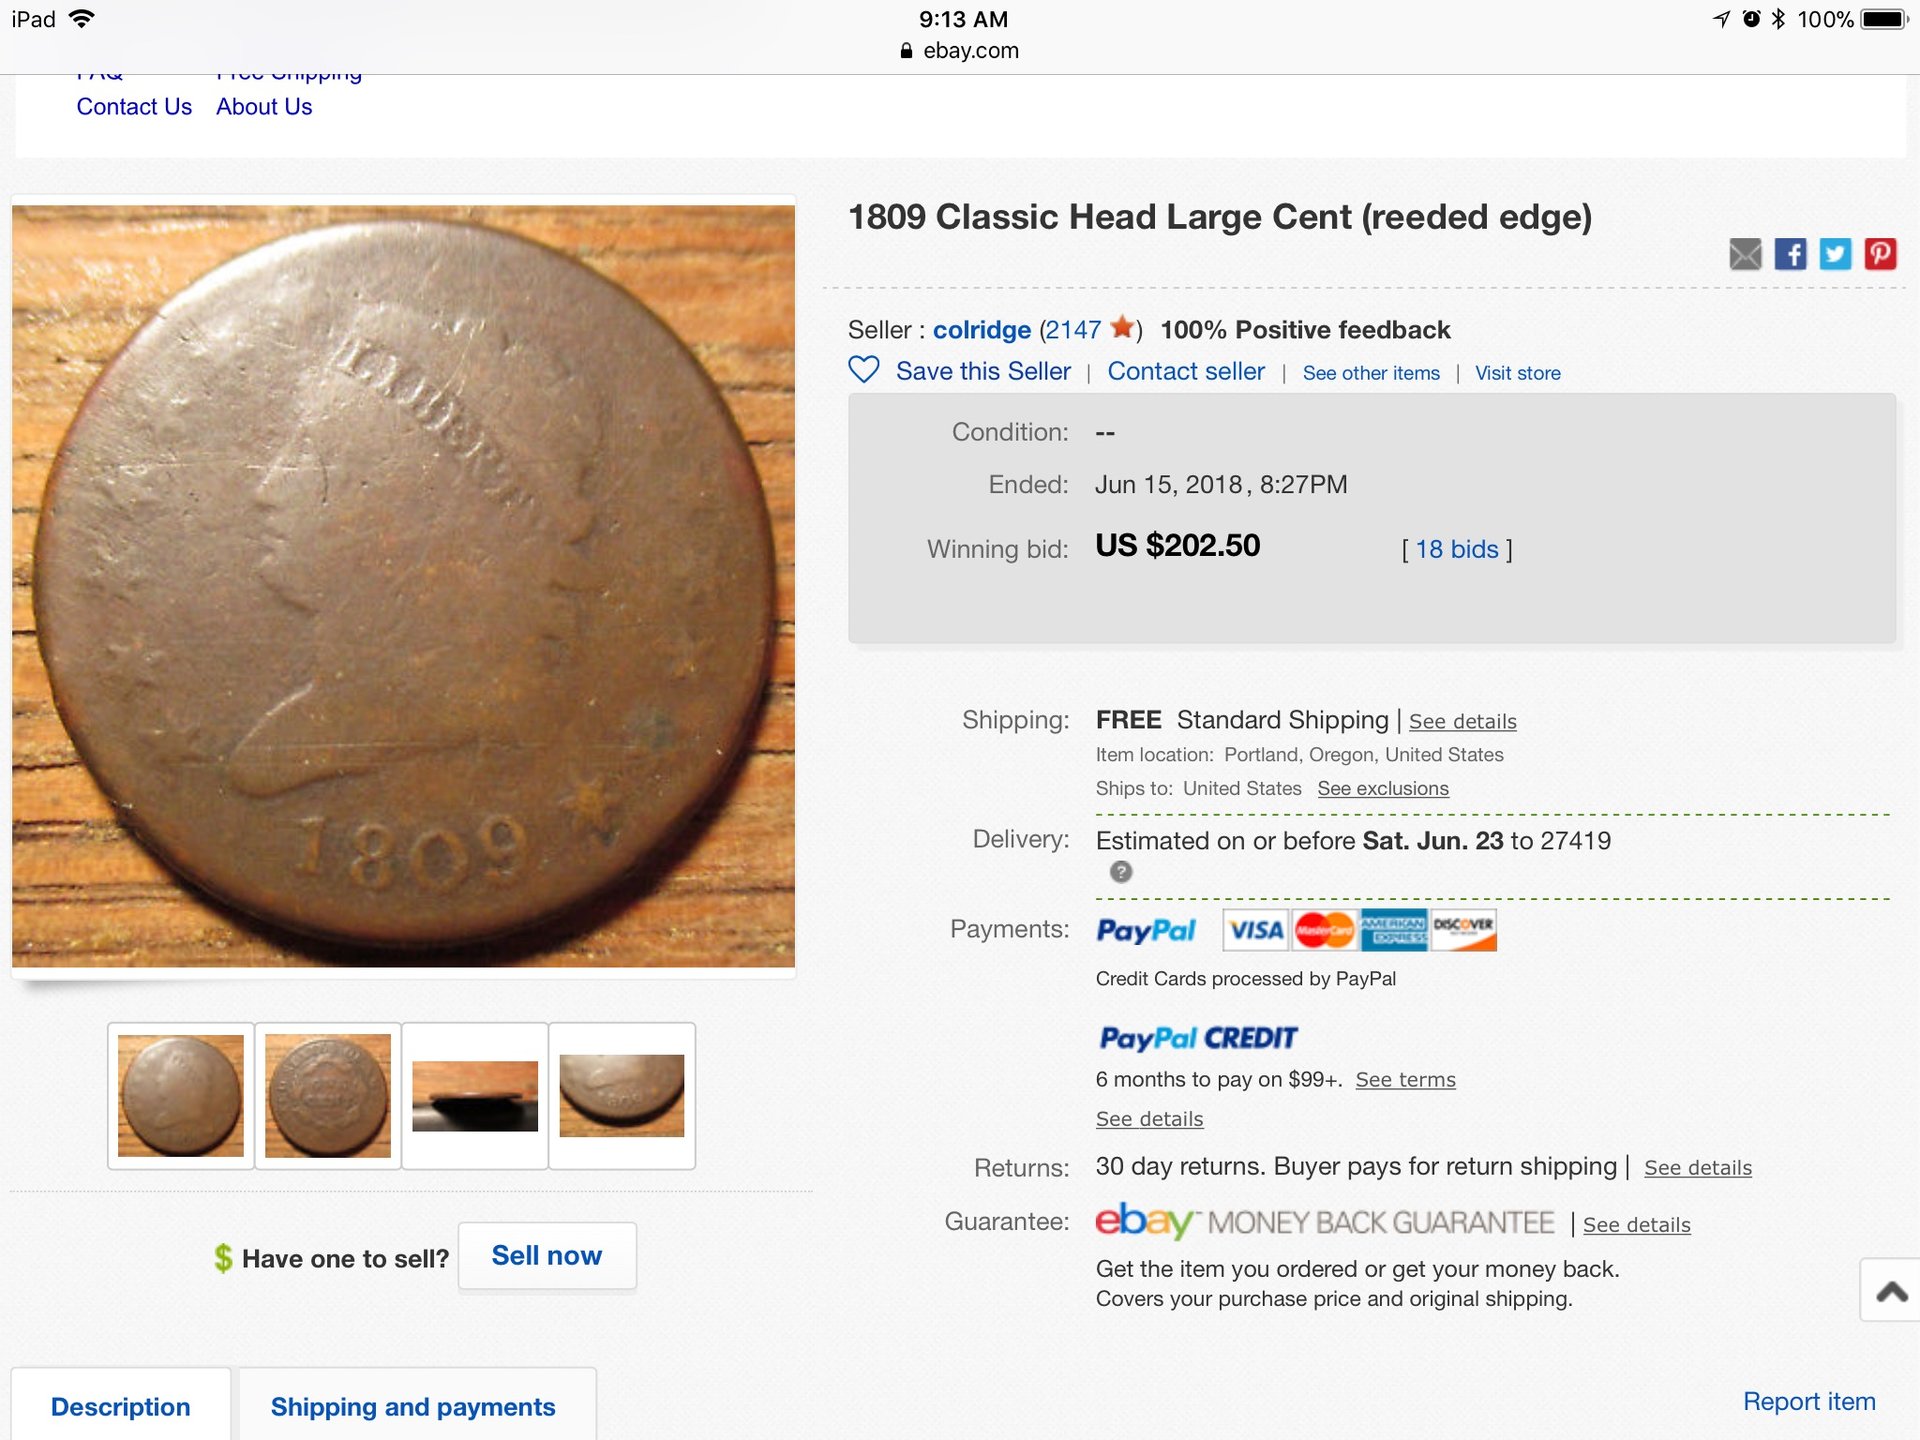The width and height of the screenshot is (1920, 1440).
Task: Select the angled coin date thumbnail
Action: click(622, 1096)
